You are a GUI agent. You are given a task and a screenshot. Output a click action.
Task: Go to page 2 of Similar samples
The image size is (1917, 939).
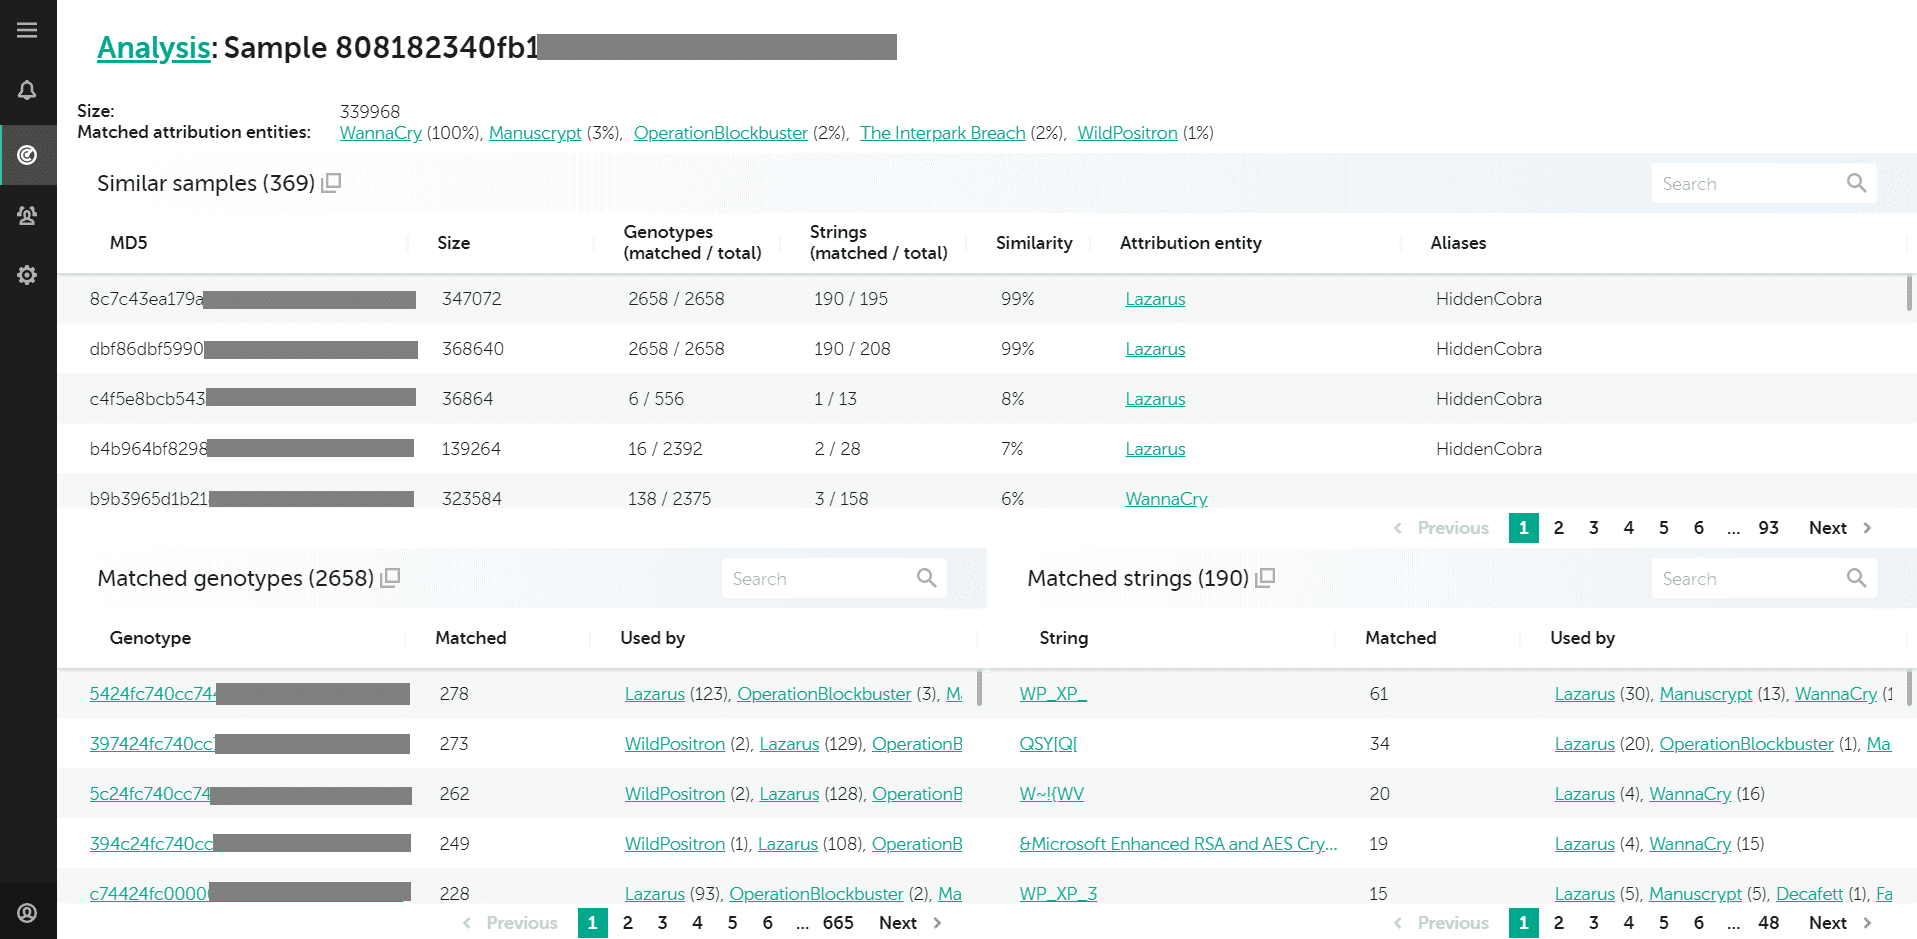pos(1558,528)
